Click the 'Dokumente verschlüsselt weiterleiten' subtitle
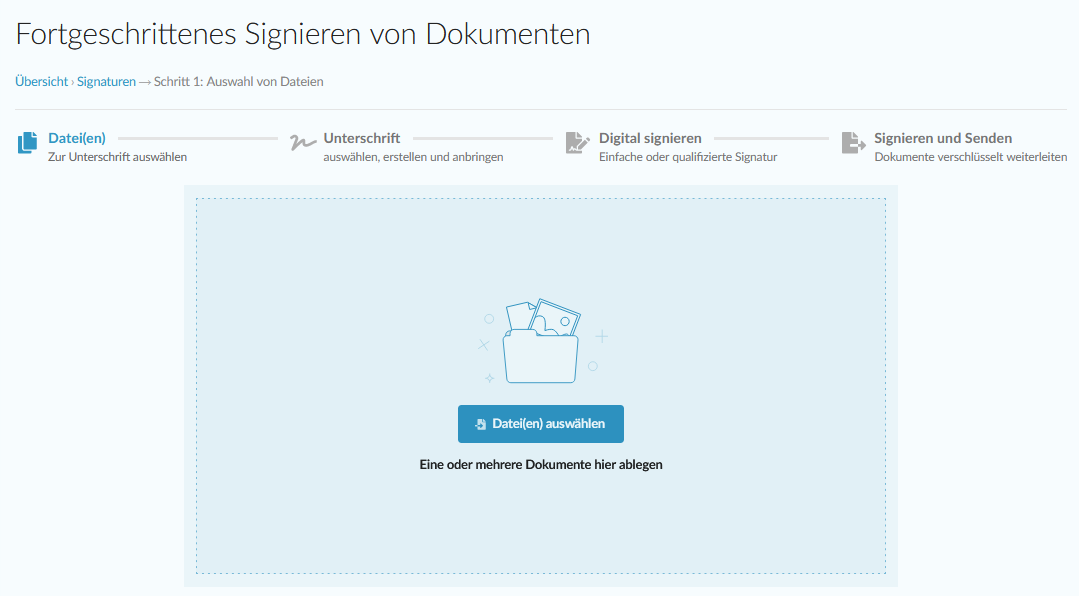The width and height of the screenshot is (1079, 596). [x=970, y=157]
